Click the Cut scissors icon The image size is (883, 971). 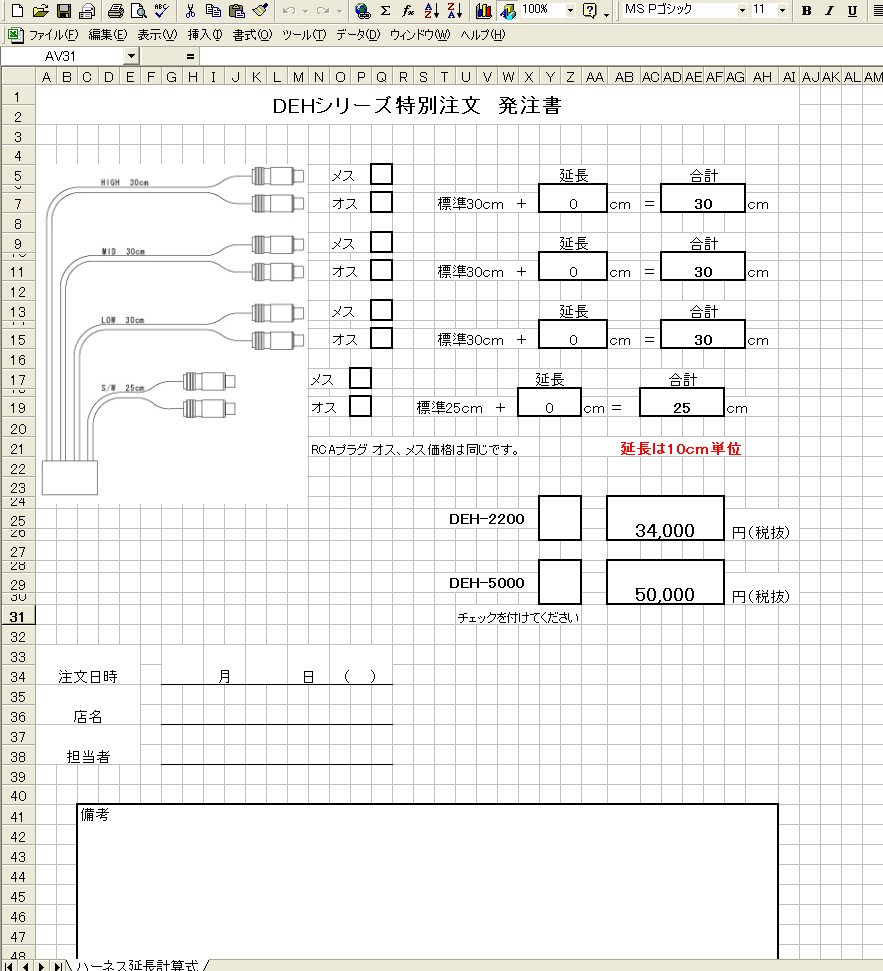(190, 10)
